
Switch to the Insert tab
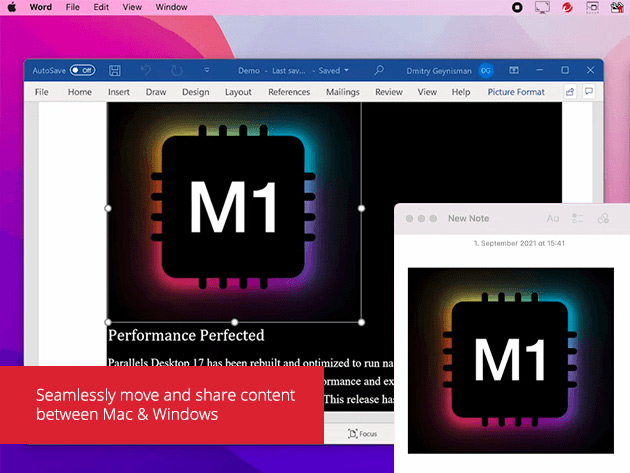[119, 92]
